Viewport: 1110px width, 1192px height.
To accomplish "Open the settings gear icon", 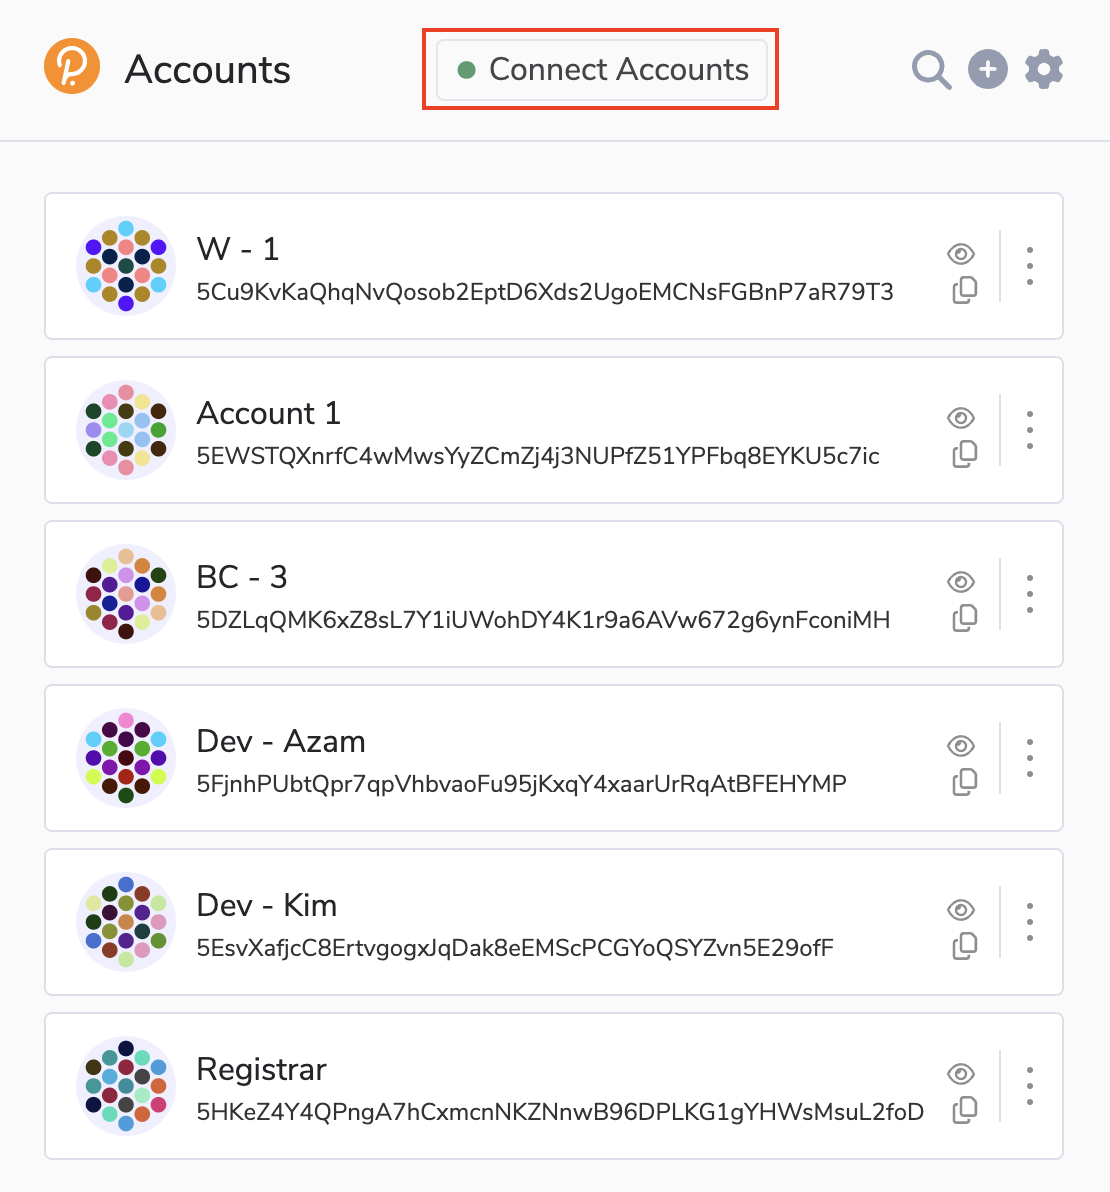I will (1044, 69).
